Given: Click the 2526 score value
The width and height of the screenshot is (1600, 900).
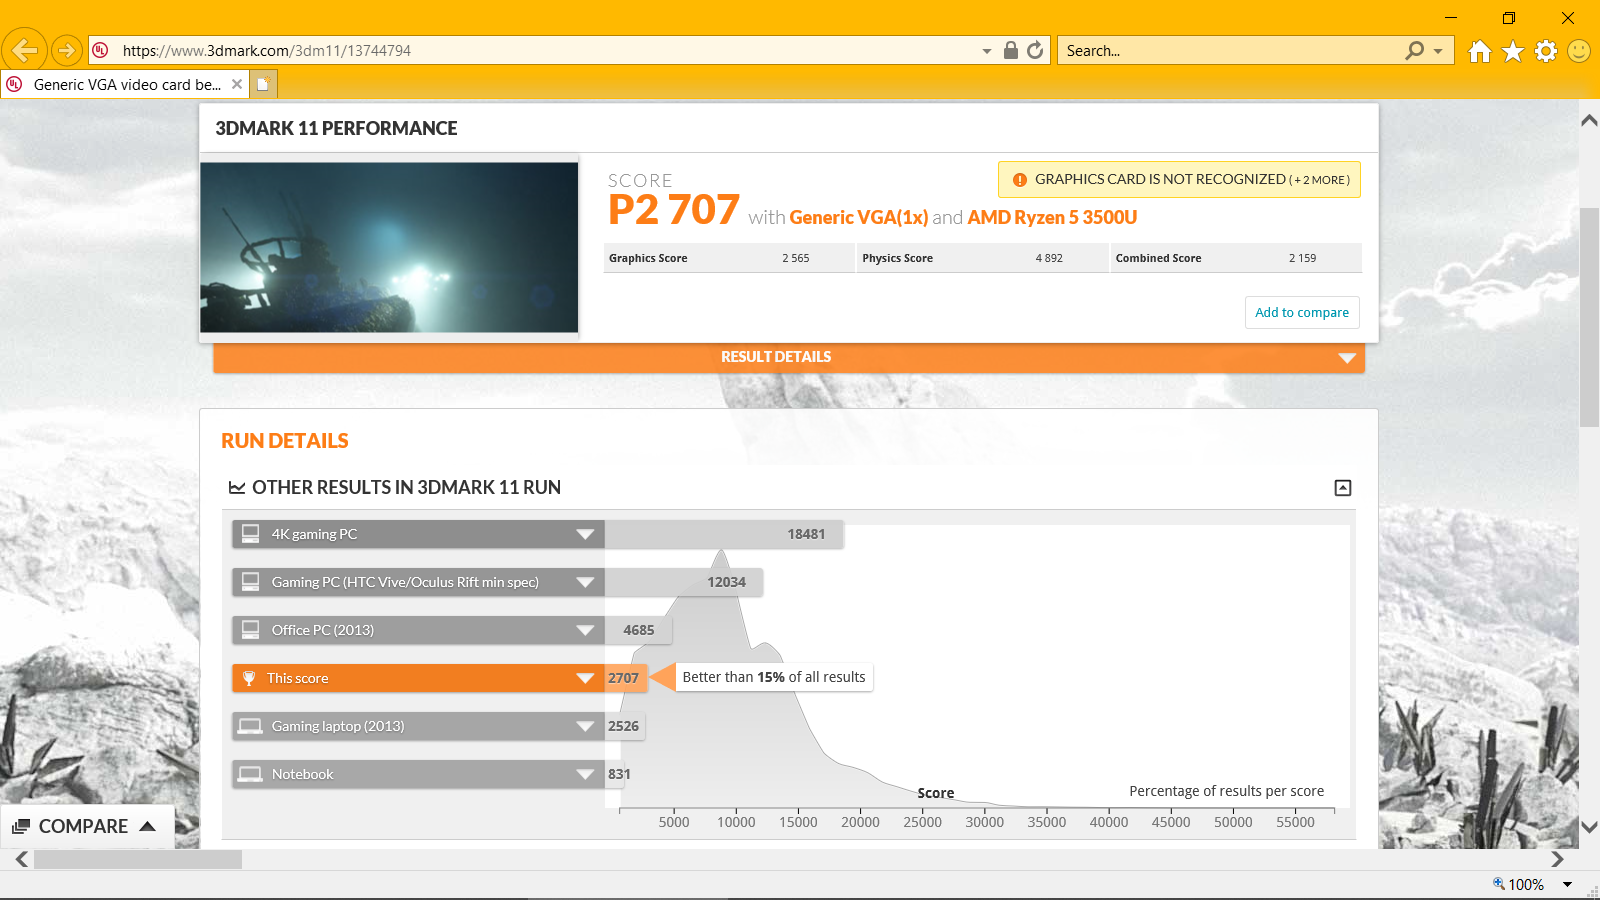Looking at the screenshot, I should (x=623, y=726).
